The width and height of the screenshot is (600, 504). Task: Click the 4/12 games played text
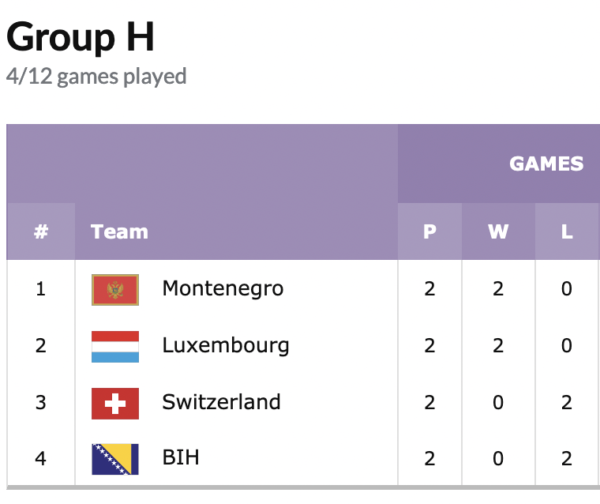click(x=96, y=77)
